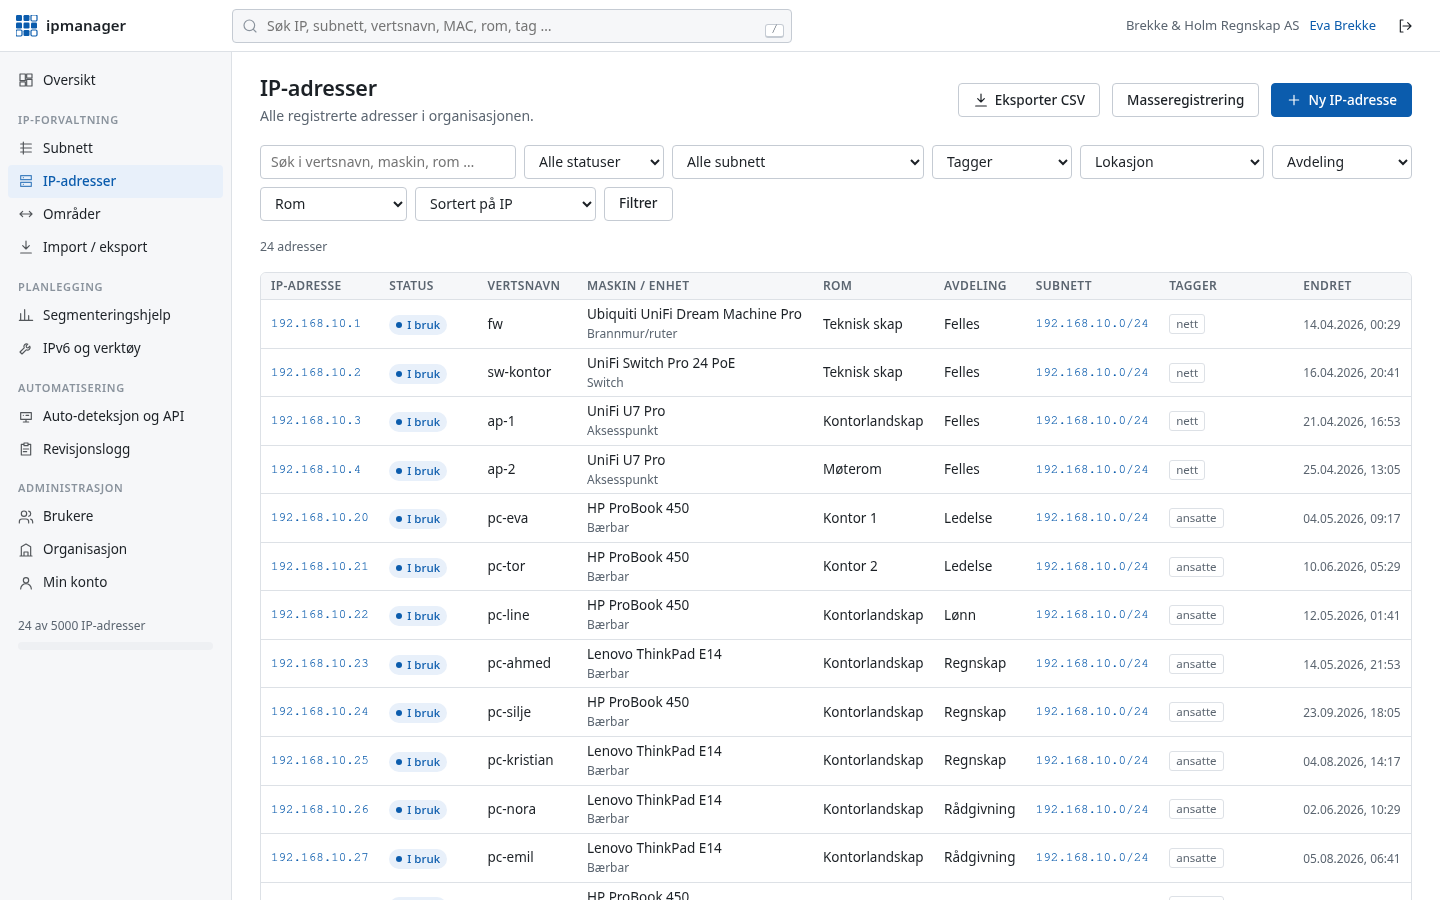Open the Subnett menu item
This screenshot has height=900, width=1440.
[115, 148]
